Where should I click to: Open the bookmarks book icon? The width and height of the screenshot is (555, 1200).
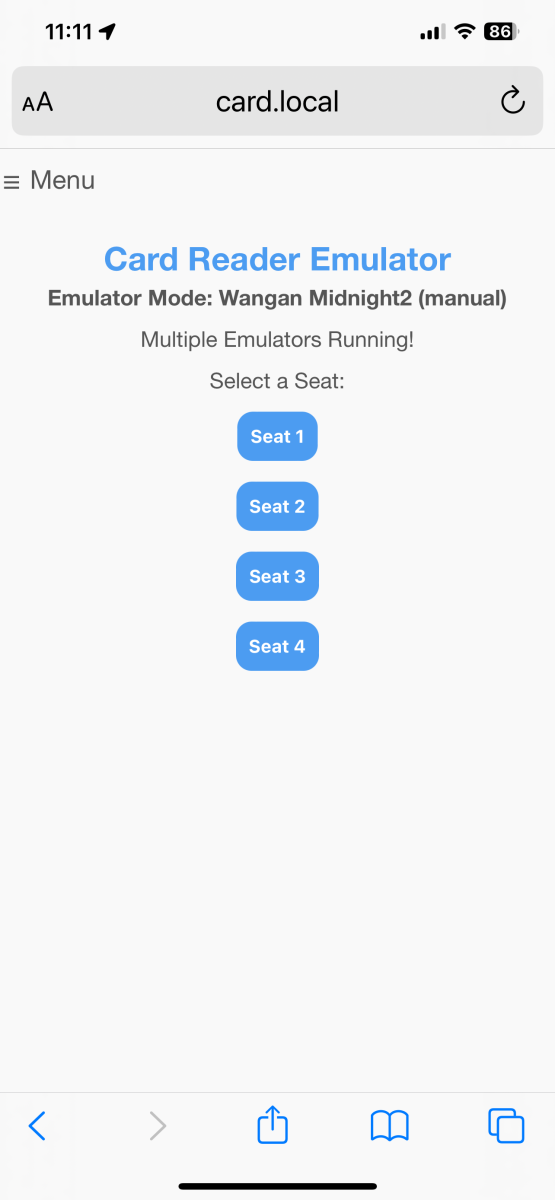pyautogui.click(x=389, y=1126)
